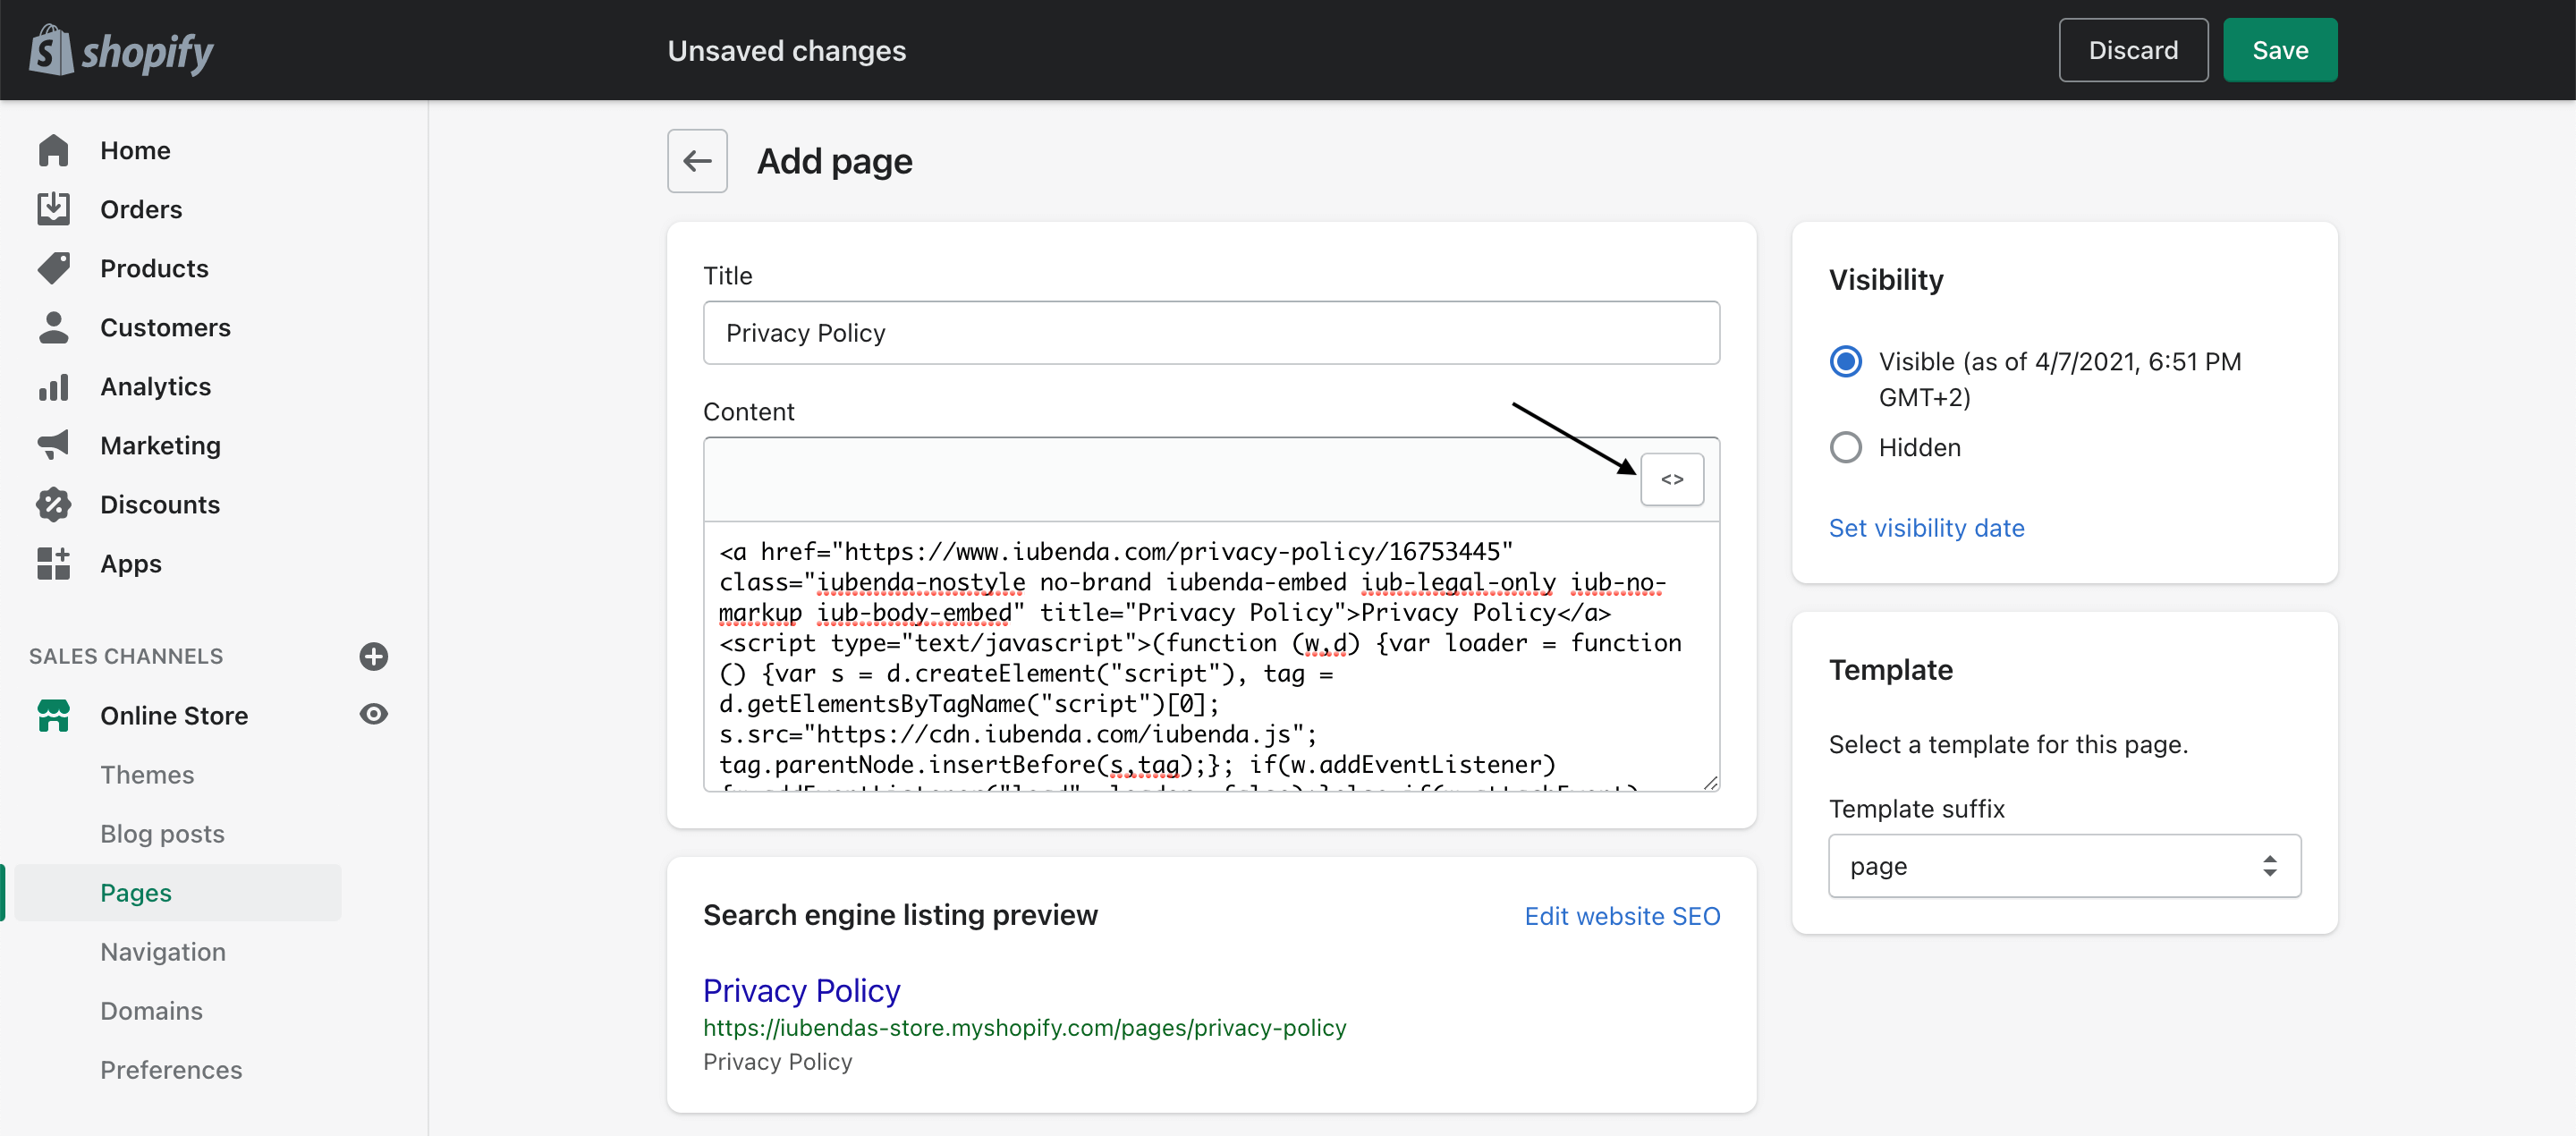
Task: Select the Hidden visibility option
Action: coord(1845,447)
